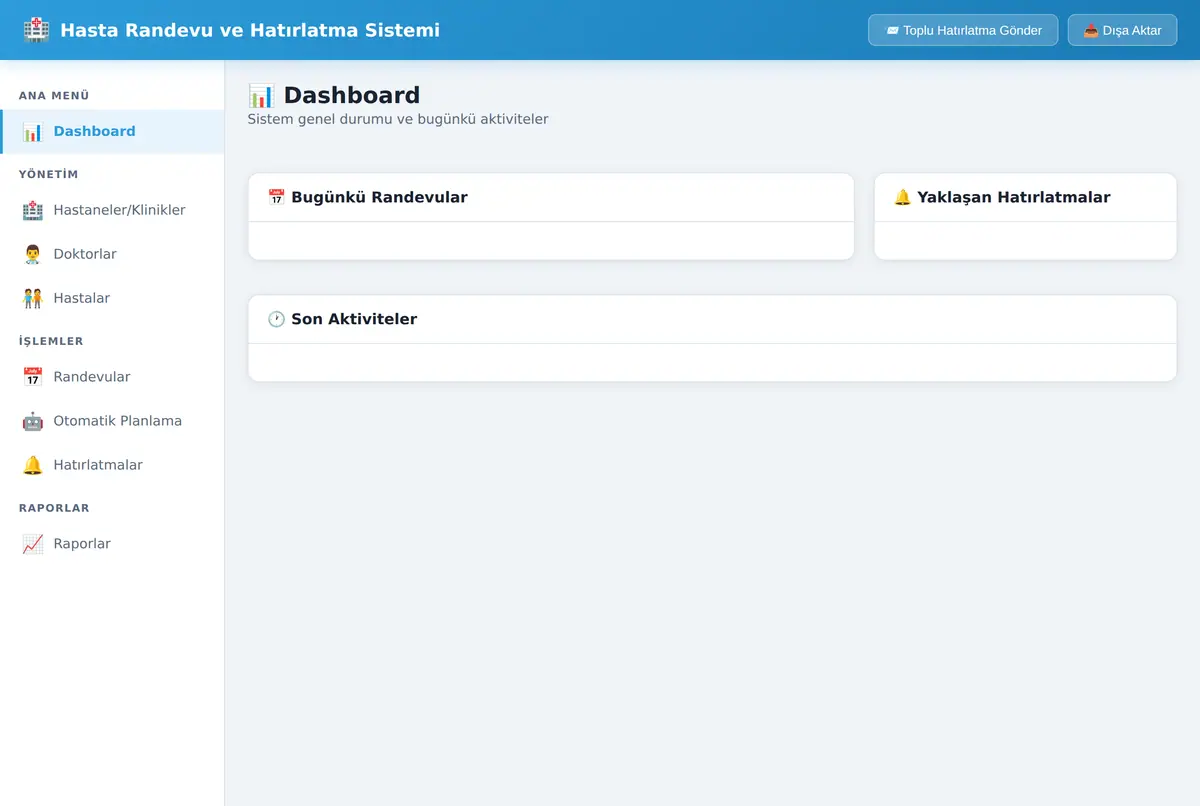Click the bell icon in Yaklaşan Hatırlatmalar card

pyautogui.click(x=902, y=198)
